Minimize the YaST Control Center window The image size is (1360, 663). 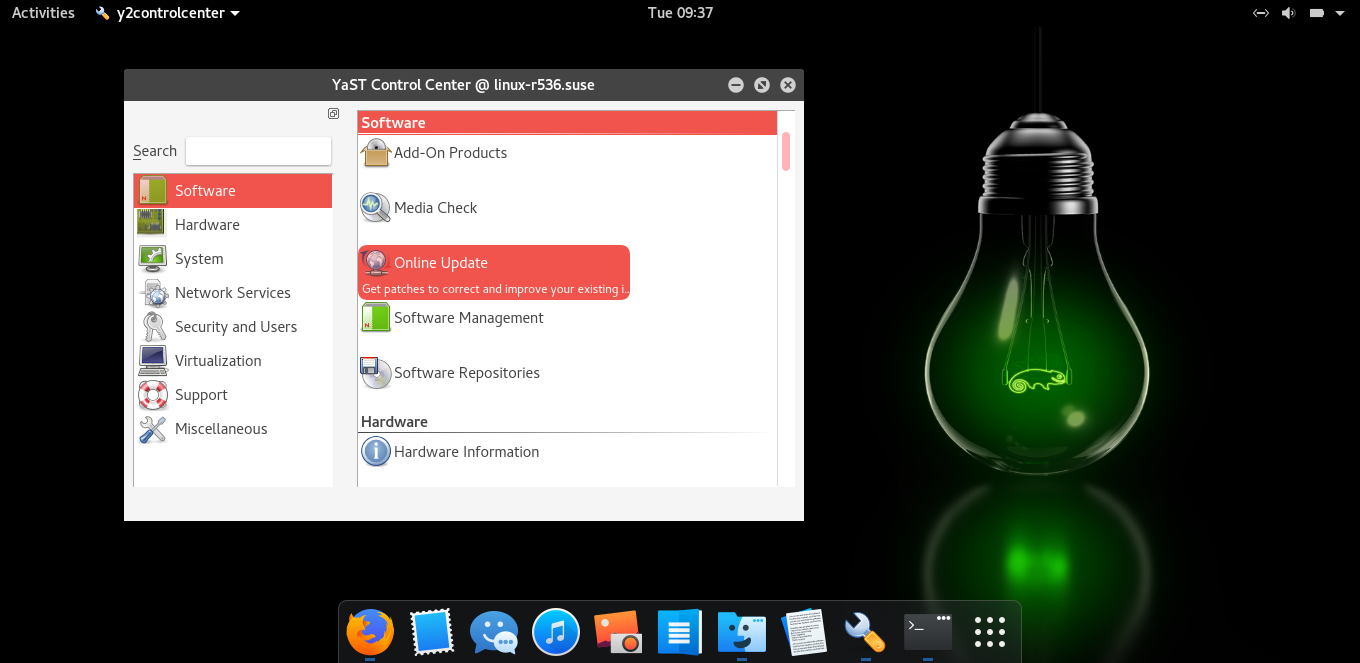pos(736,85)
